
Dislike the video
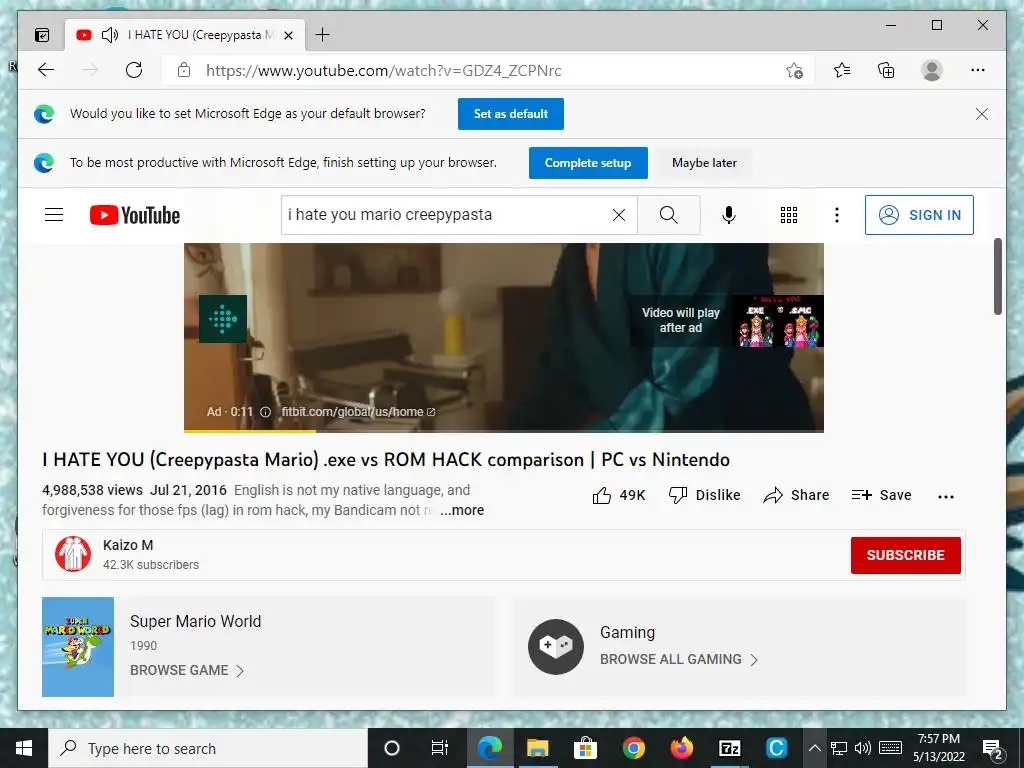705,495
